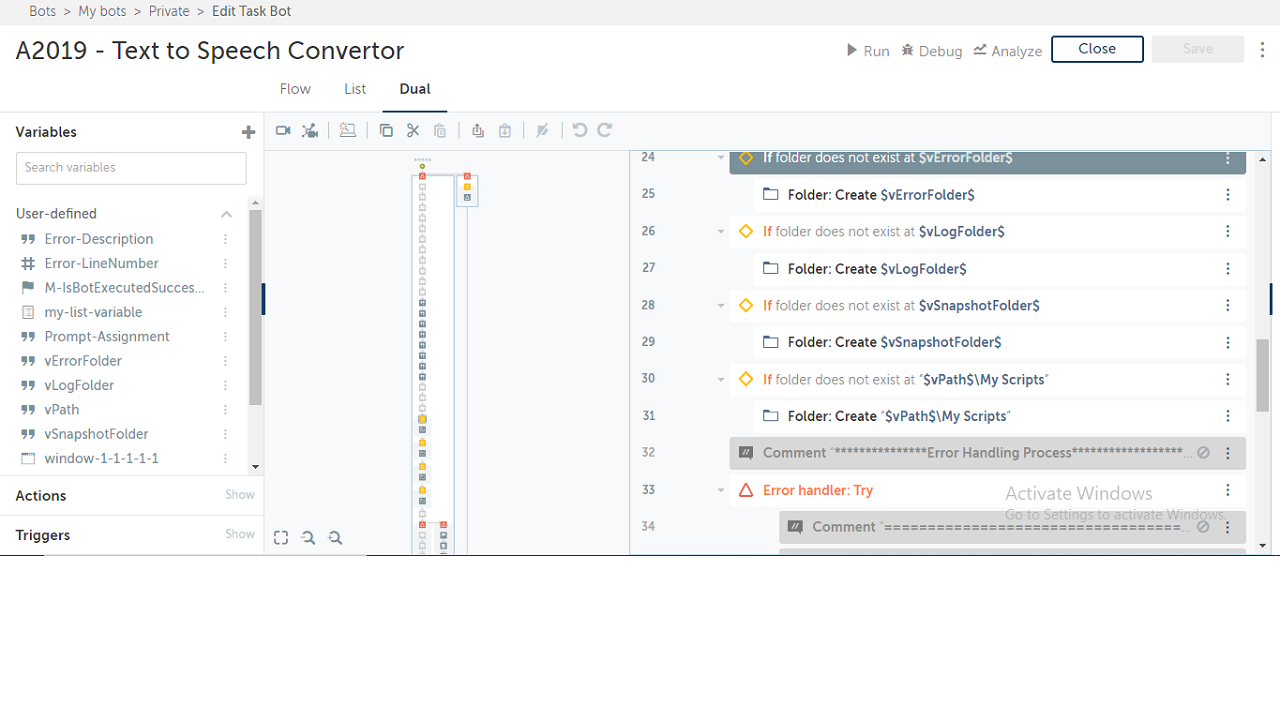Toggle disable on line 34 comment
The image size is (1280, 720).
click(1203, 527)
